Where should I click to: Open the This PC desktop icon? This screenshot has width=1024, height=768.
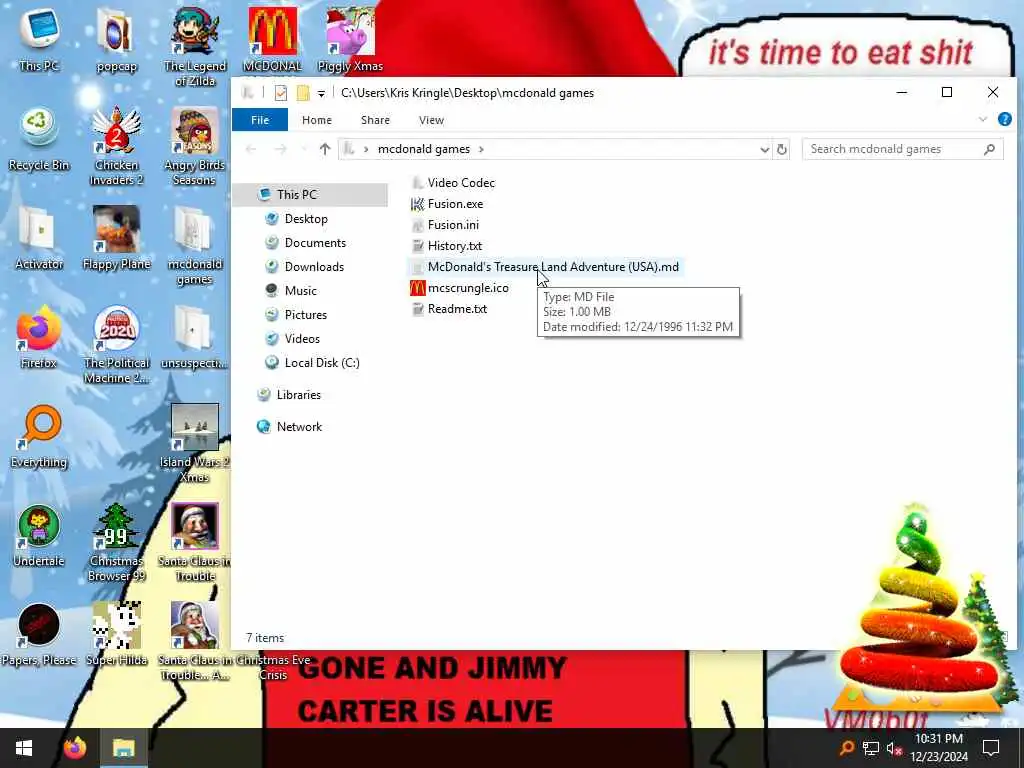pos(39,39)
